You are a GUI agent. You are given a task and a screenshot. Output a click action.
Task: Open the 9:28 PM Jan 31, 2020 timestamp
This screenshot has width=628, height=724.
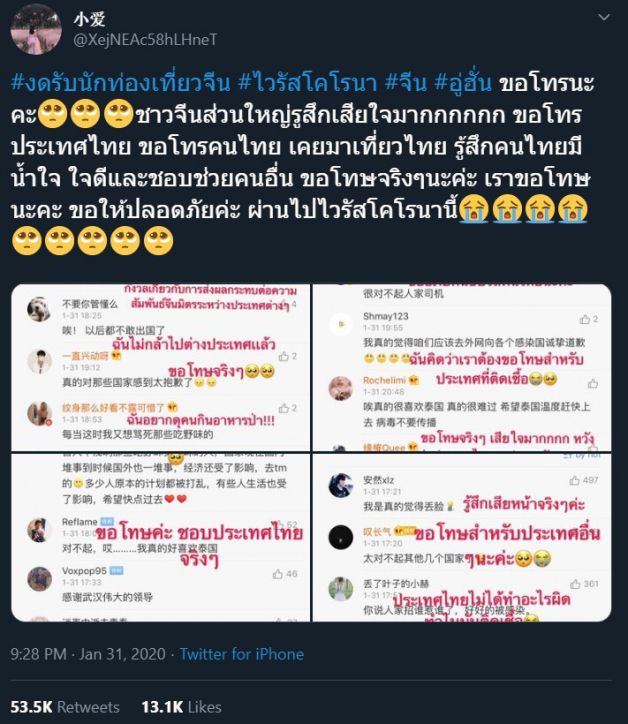click(x=88, y=654)
